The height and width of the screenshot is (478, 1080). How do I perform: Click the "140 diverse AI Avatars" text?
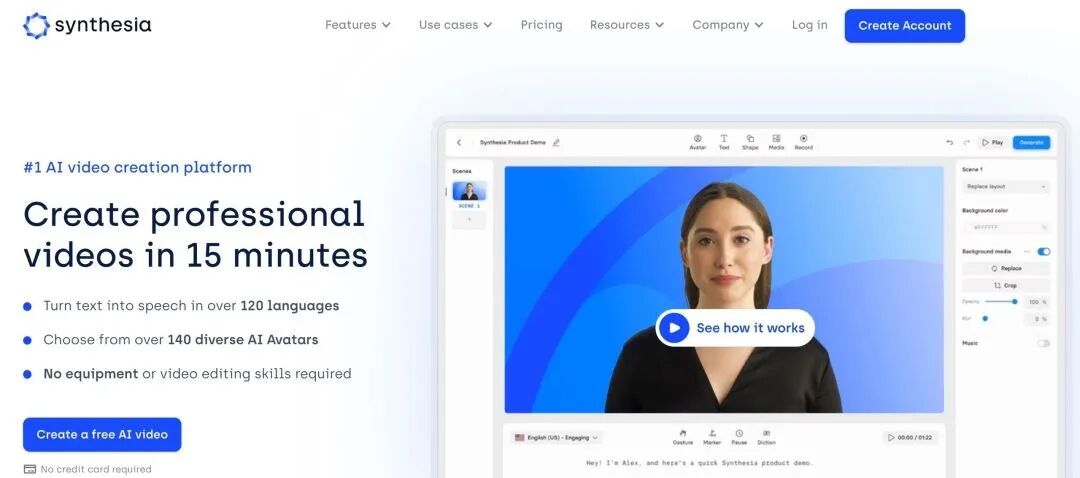coord(242,340)
